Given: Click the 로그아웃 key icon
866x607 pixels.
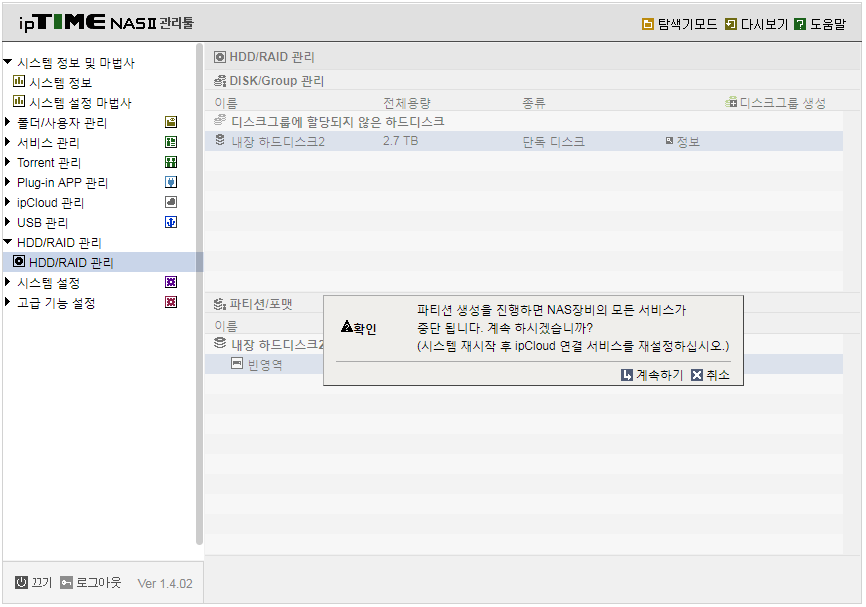Looking at the screenshot, I should pyautogui.click(x=66, y=582).
